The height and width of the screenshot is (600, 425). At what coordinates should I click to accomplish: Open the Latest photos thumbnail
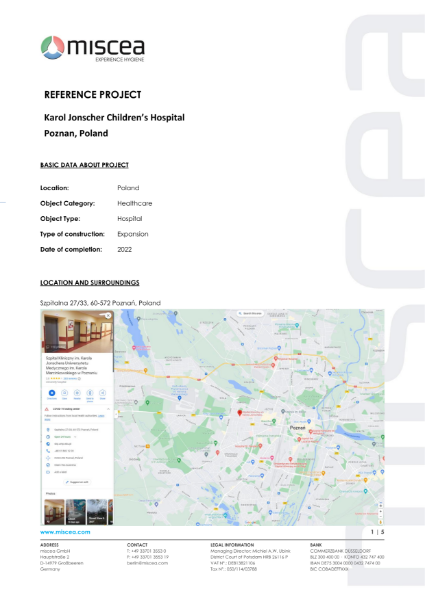point(76,512)
